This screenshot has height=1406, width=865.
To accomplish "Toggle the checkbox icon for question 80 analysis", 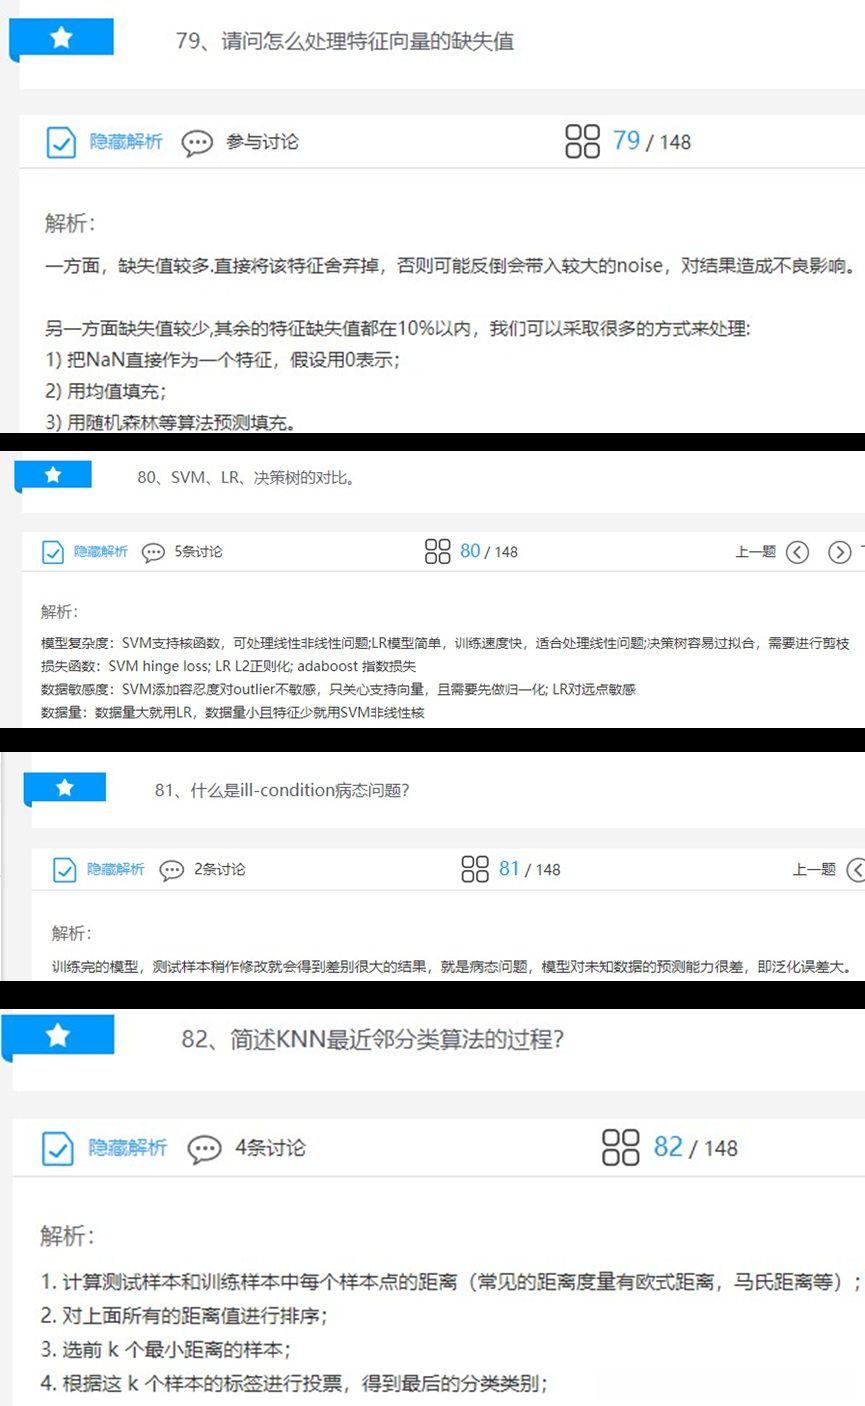I will (x=53, y=552).
